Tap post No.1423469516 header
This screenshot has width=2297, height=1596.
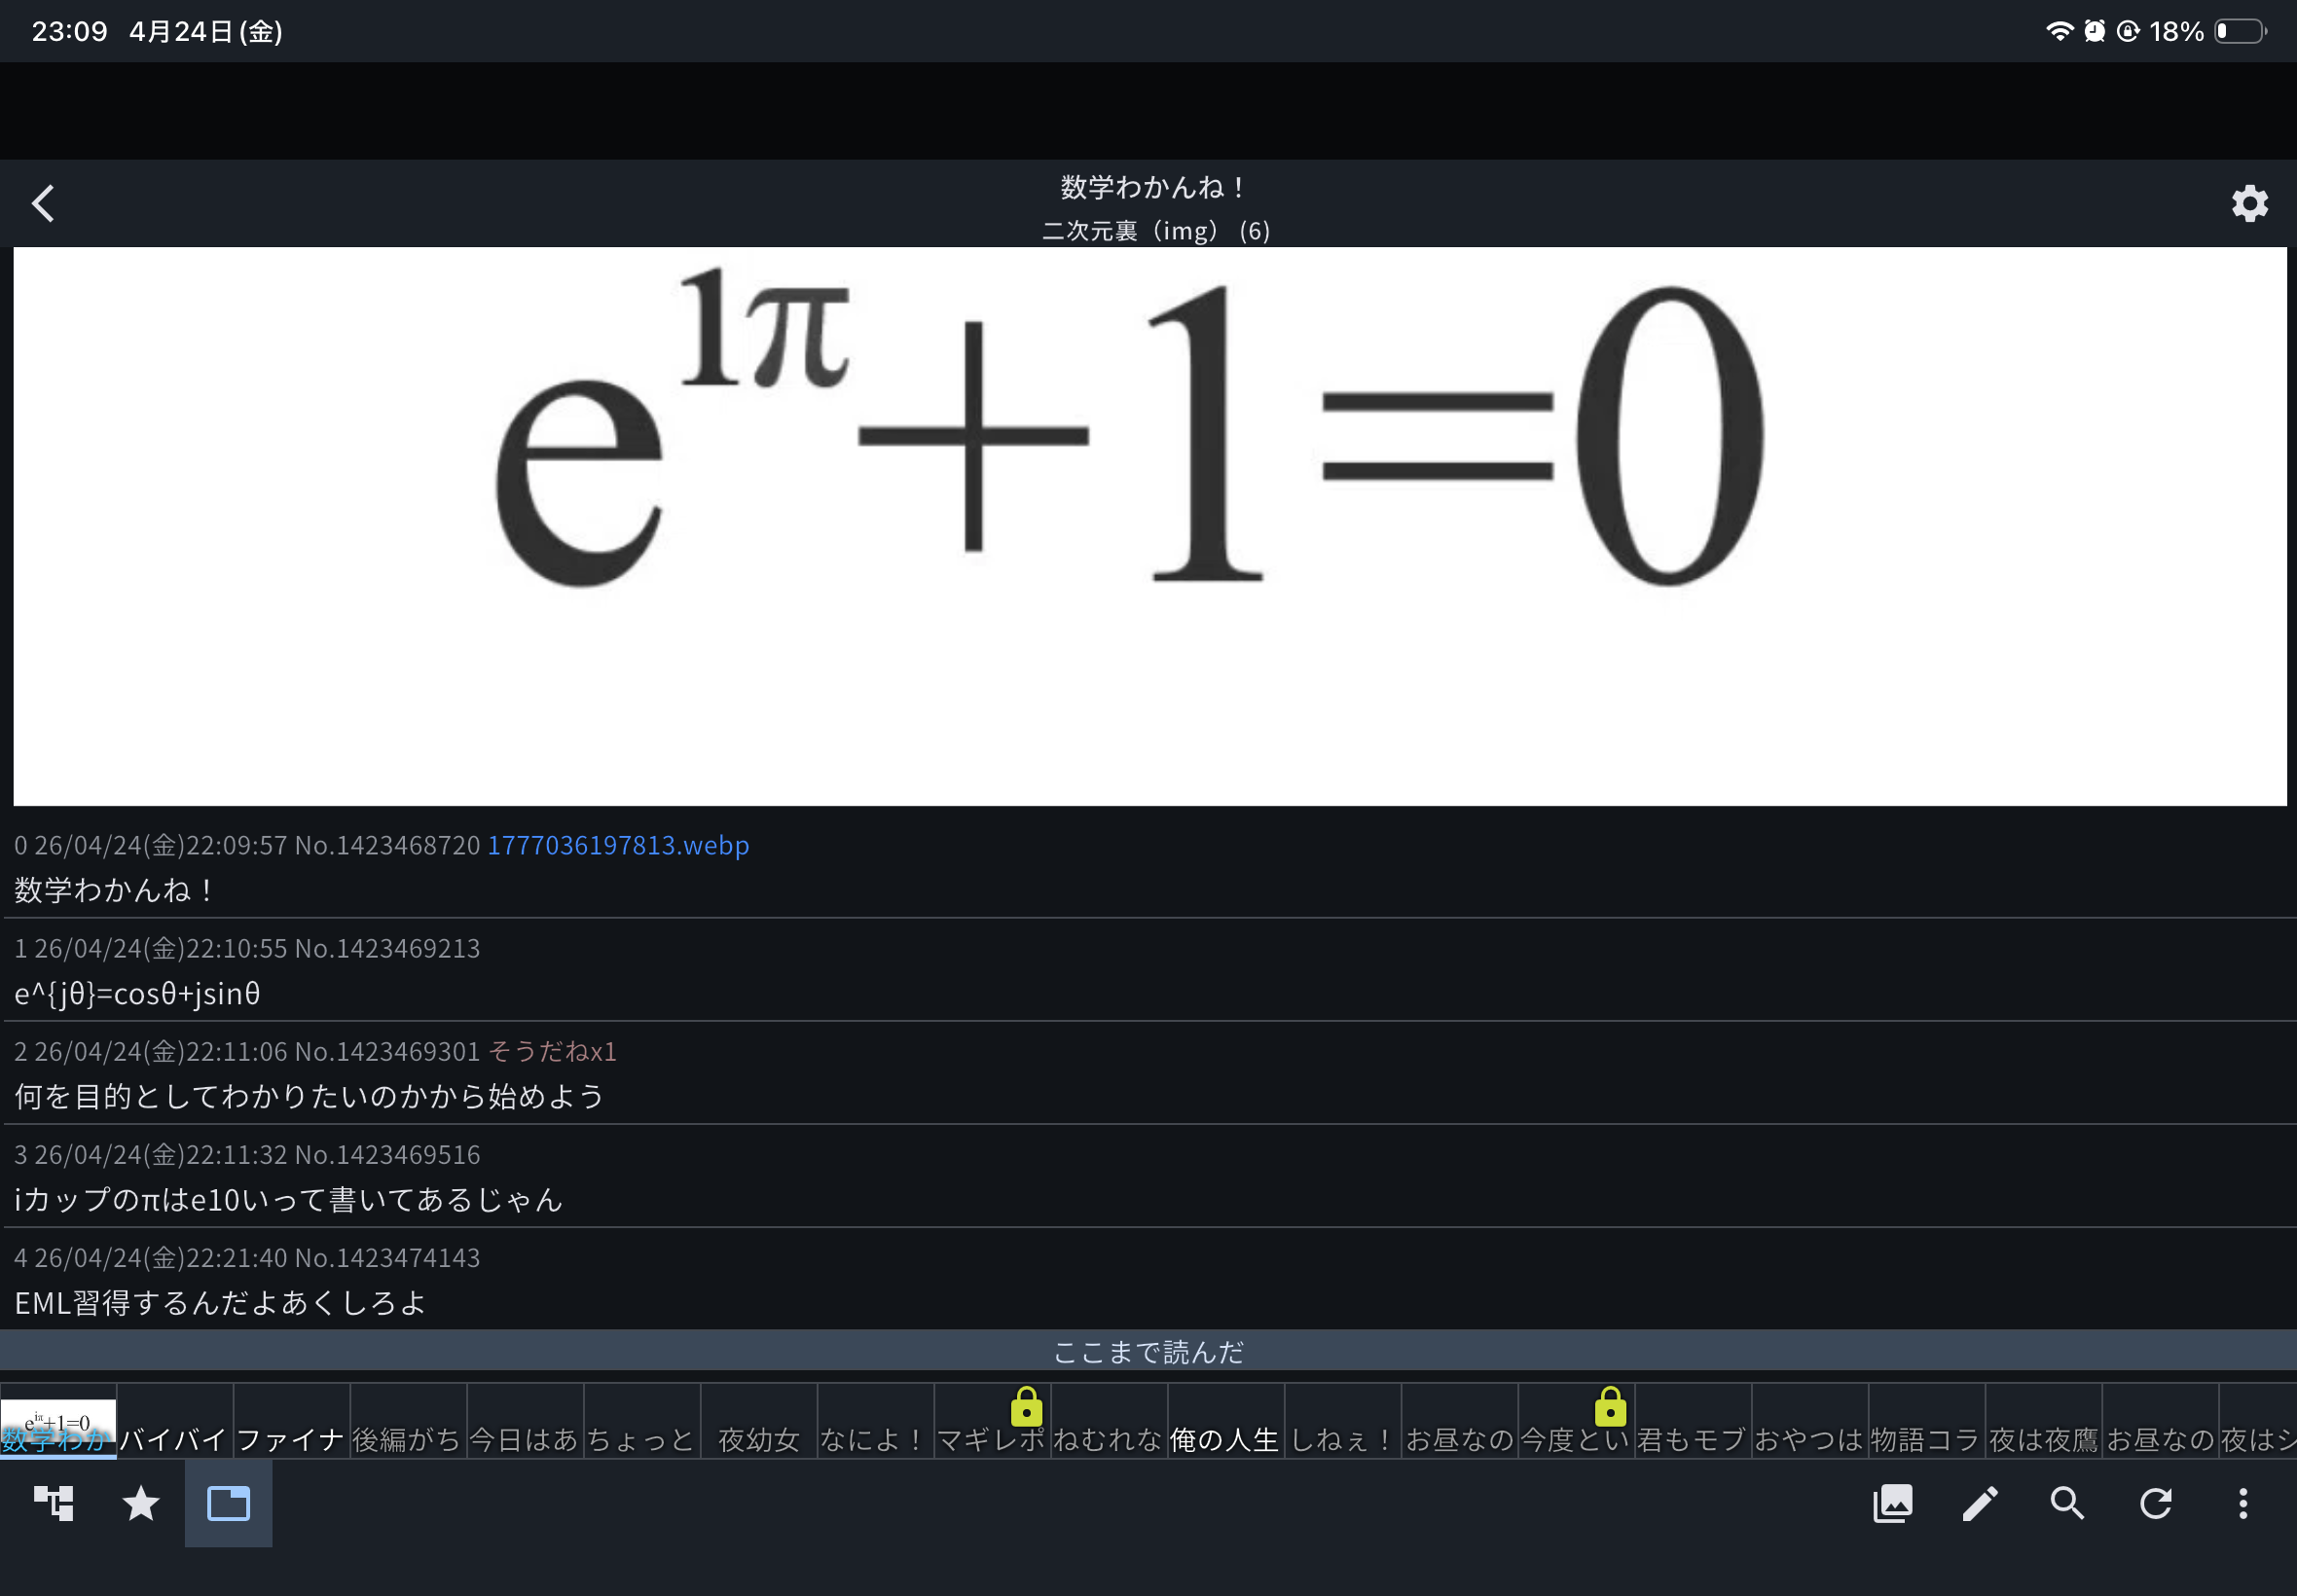click(x=387, y=1154)
